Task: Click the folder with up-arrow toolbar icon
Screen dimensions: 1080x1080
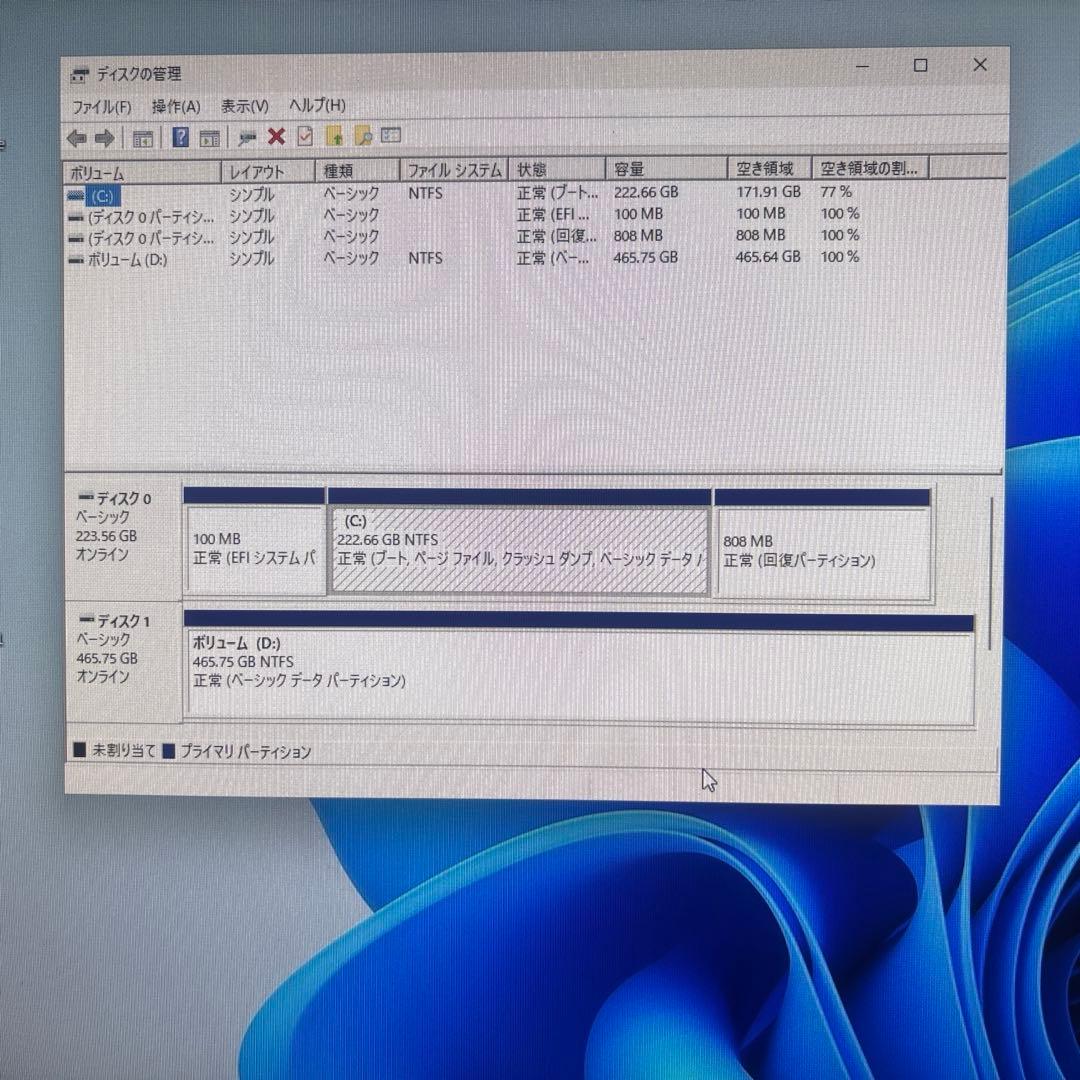Action: tap(335, 136)
